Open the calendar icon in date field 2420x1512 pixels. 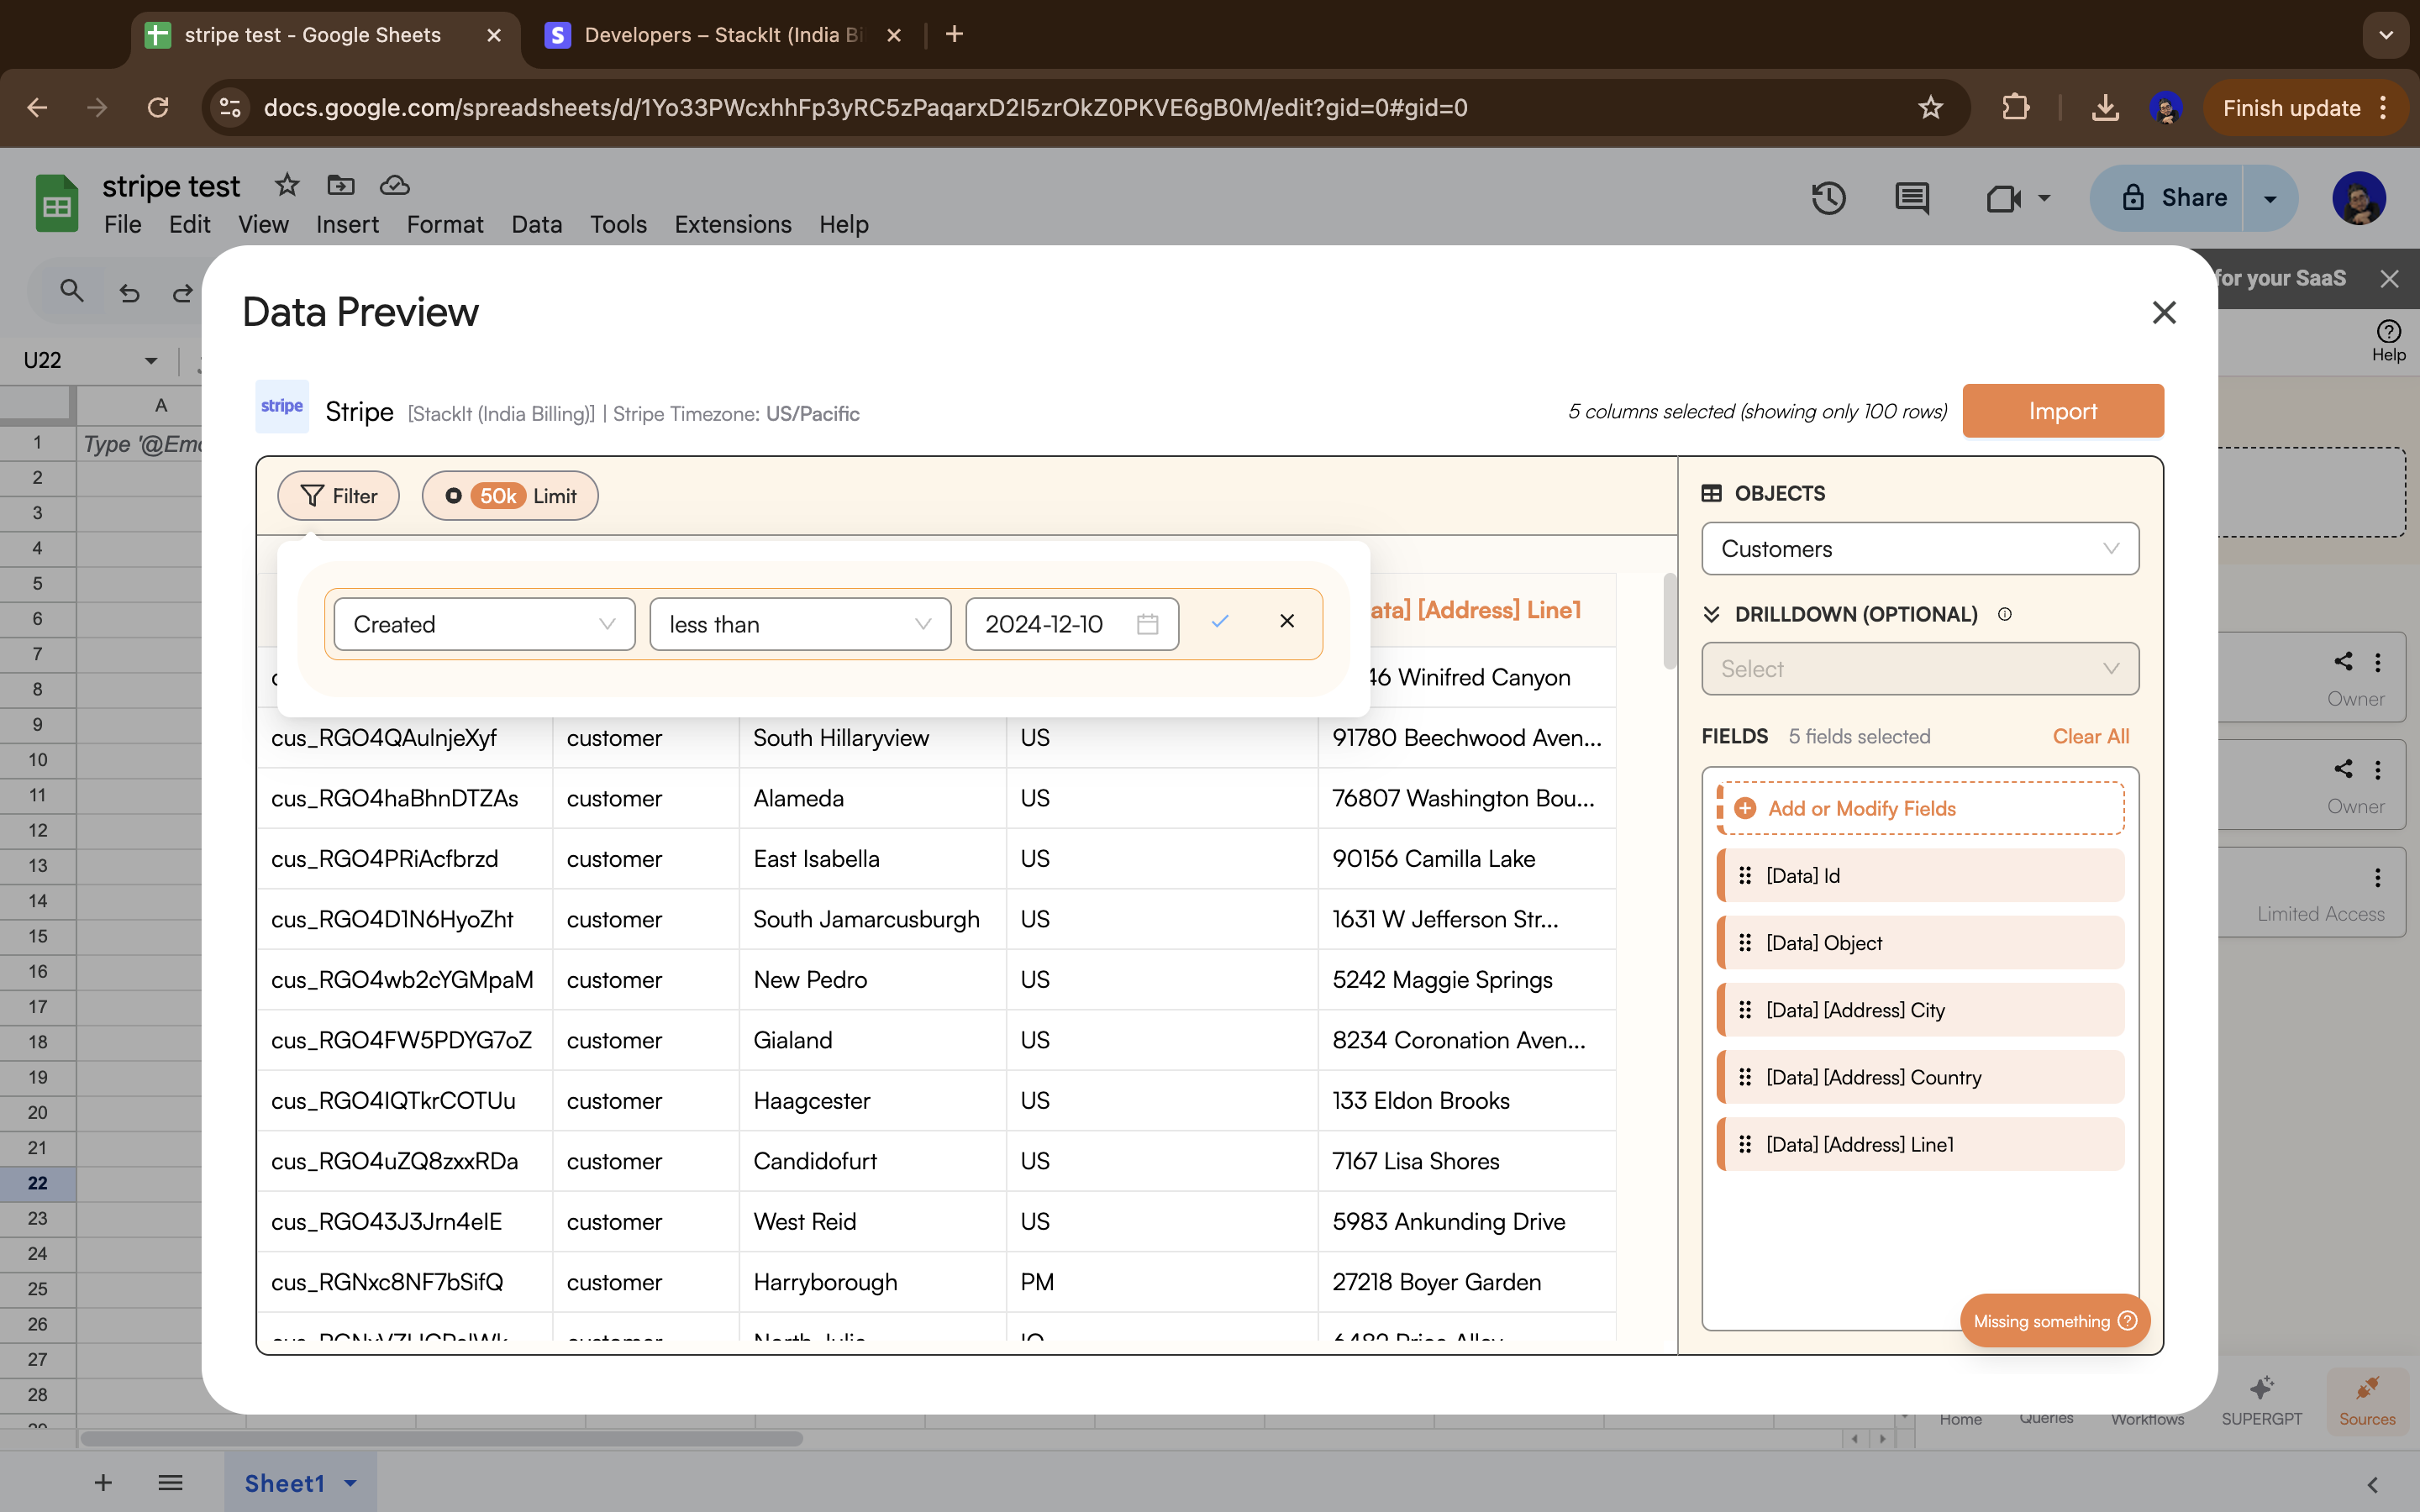click(x=1147, y=624)
